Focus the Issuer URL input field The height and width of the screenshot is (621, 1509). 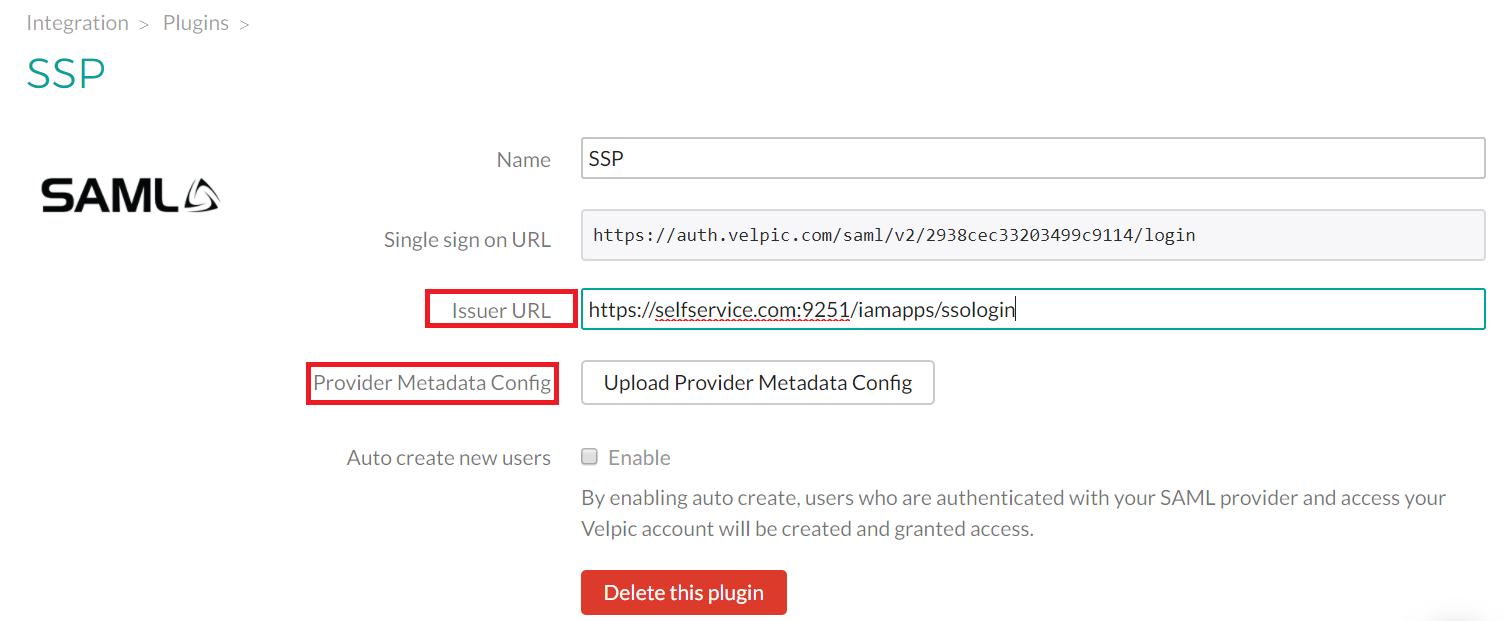(1032, 310)
